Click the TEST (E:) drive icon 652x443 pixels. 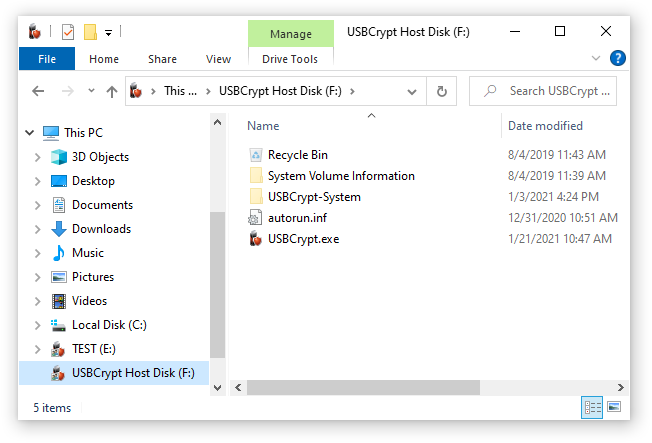tap(58, 349)
